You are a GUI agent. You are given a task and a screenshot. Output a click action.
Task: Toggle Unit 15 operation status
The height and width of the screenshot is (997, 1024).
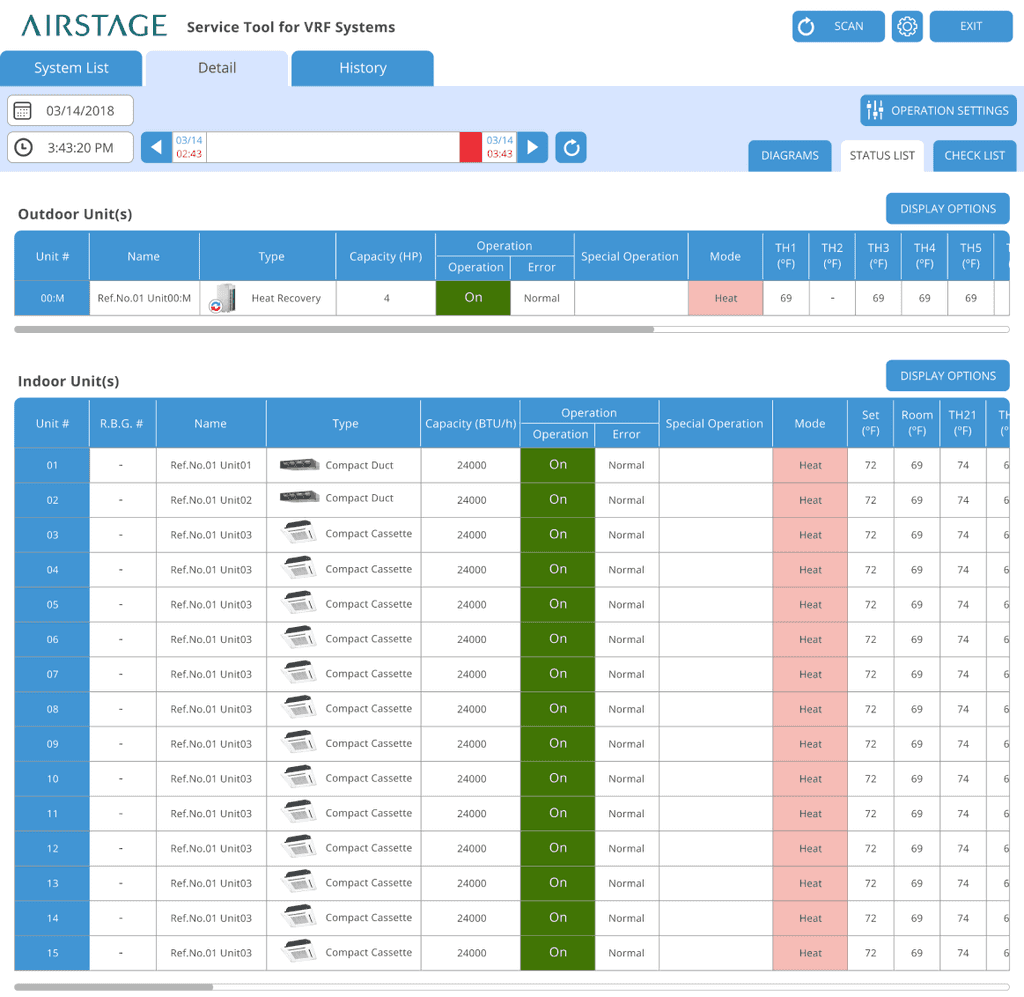coord(558,952)
